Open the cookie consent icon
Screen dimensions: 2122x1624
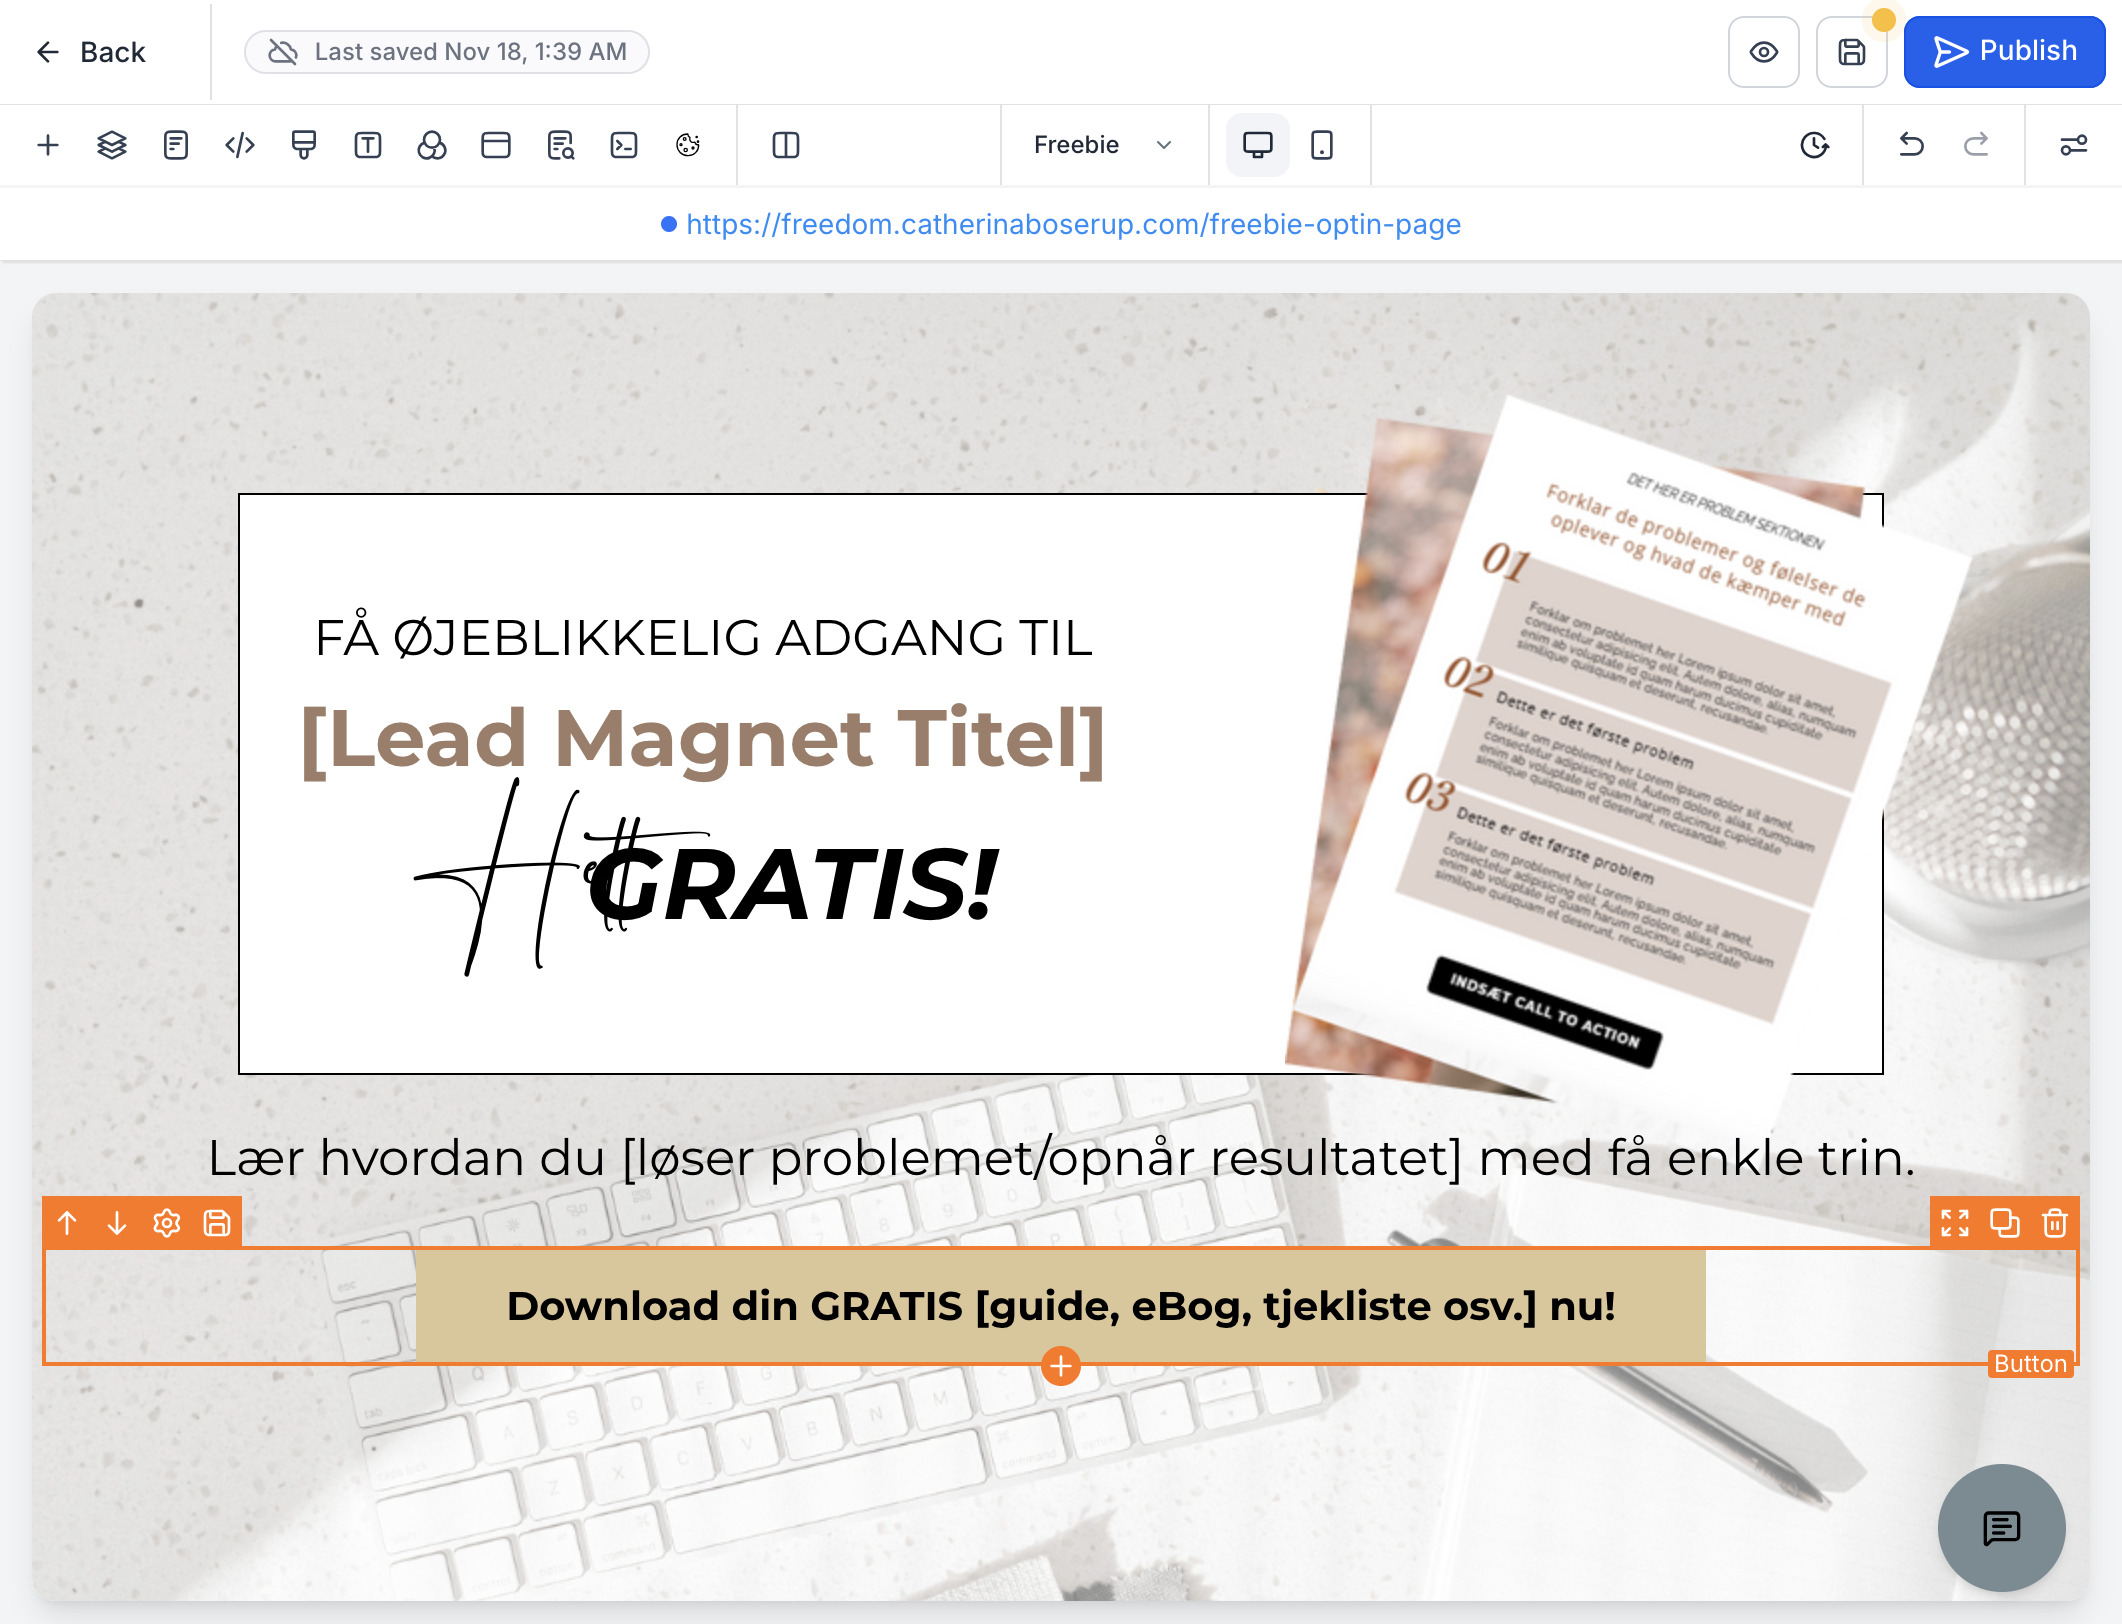tap(688, 145)
